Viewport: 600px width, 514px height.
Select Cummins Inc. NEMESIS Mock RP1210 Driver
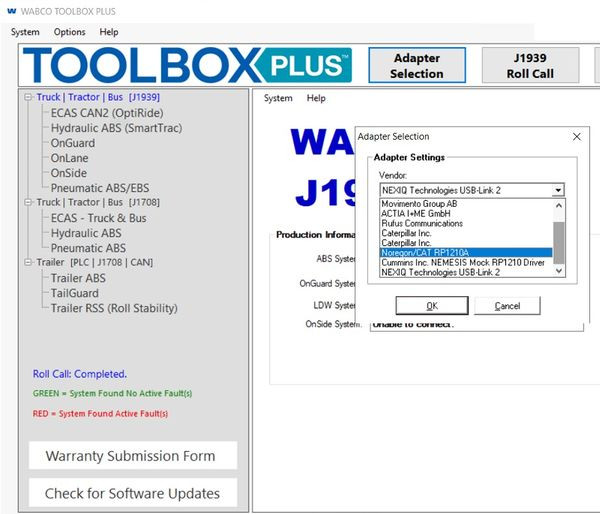click(x=465, y=262)
